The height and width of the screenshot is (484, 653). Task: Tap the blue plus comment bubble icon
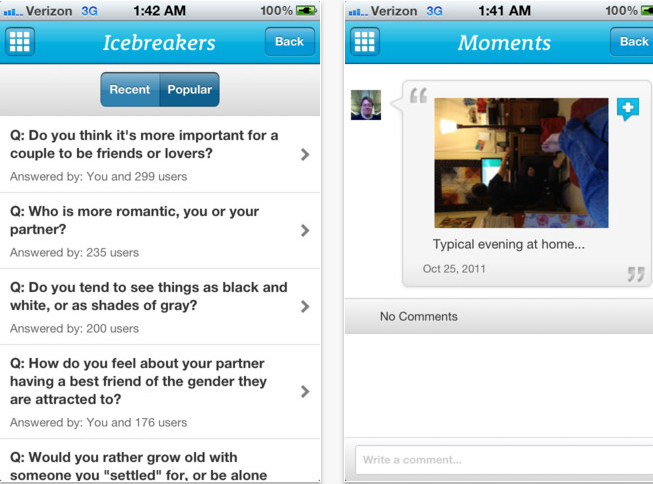pyautogui.click(x=628, y=109)
